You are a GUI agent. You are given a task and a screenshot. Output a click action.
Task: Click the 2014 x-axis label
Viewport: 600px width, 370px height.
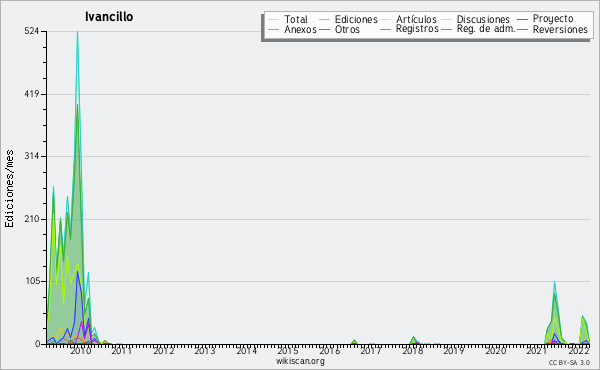point(246,350)
